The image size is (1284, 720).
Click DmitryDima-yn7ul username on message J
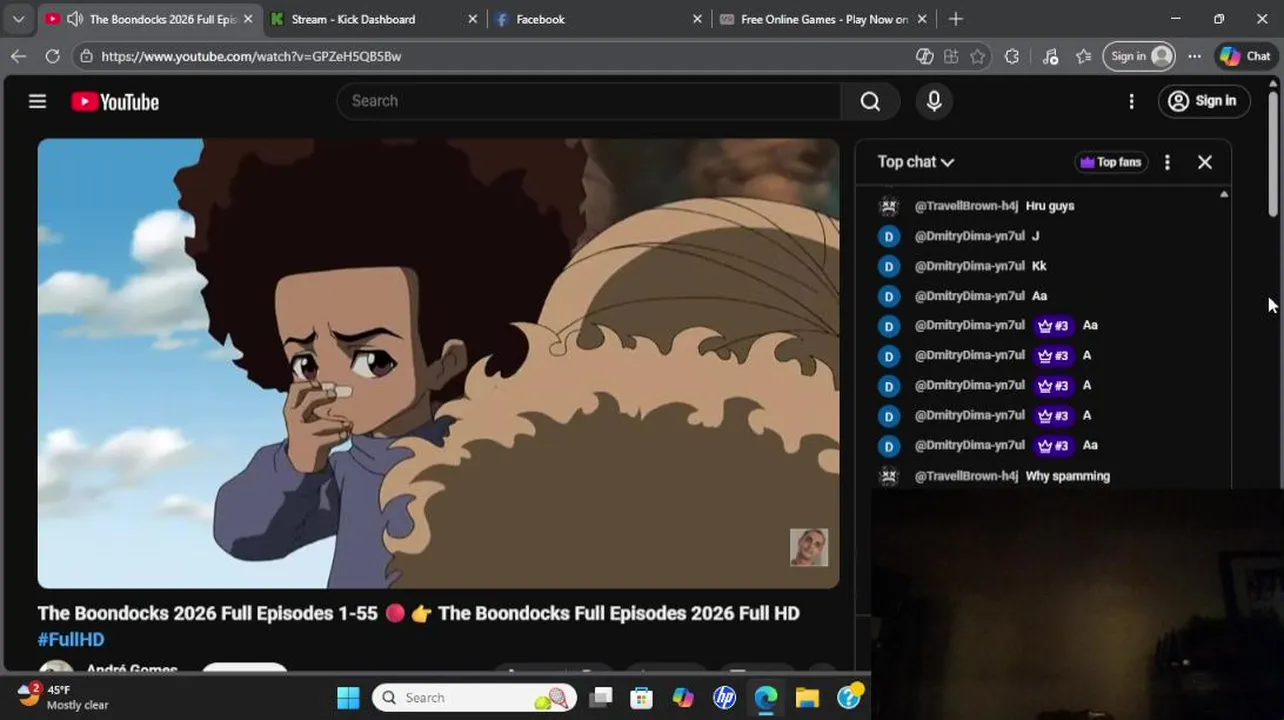tap(970, 236)
